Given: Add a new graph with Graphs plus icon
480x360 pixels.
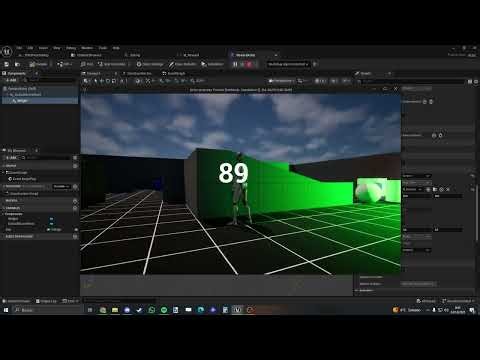Looking at the screenshot, I should [x=75, y=166].
